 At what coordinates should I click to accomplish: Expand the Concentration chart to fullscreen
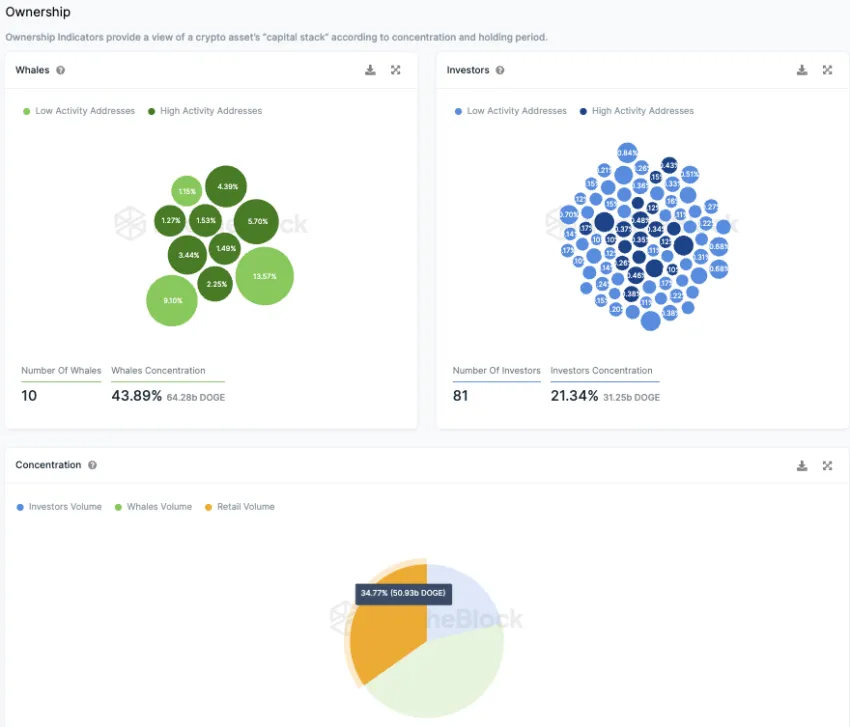pyautogui.click(x=827, y=466)
